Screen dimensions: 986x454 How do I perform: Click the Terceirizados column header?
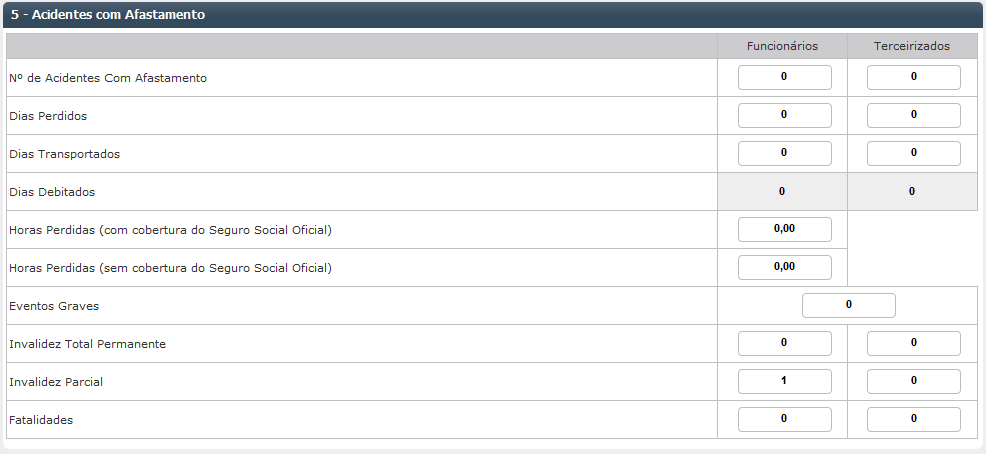click(912, 46)
